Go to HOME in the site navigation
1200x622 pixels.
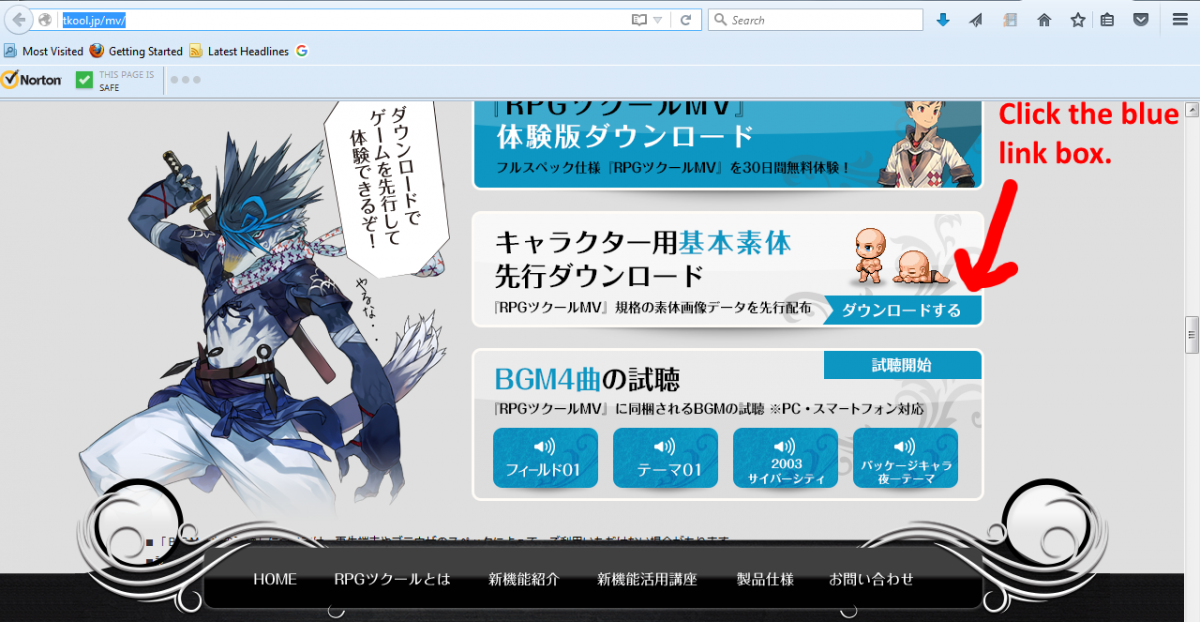[275, 579]
